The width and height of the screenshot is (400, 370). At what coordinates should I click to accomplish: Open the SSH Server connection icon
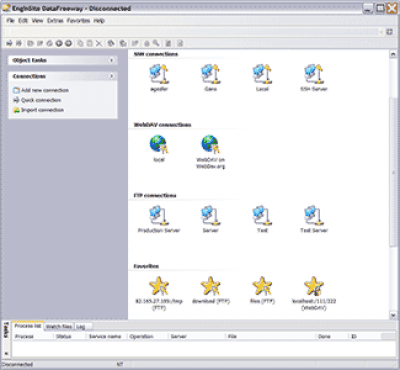(x=314, y=74)
